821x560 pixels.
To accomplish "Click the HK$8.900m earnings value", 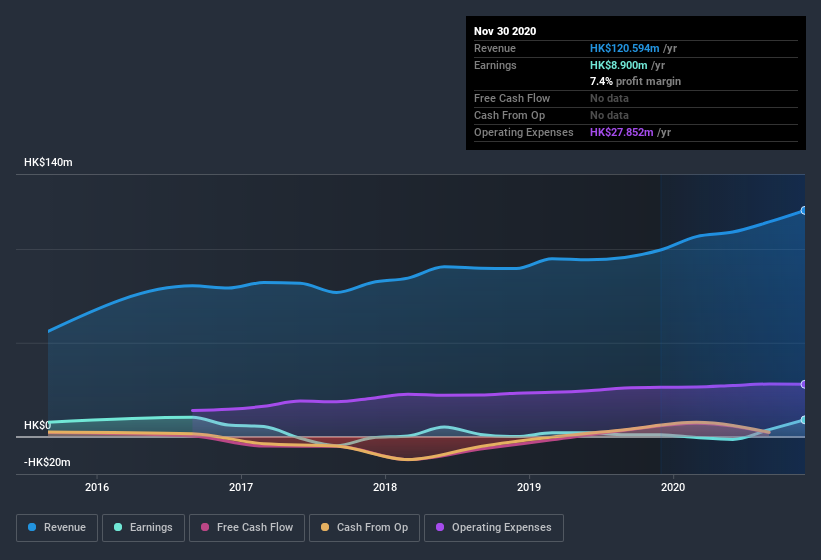I will pos(618,65).
